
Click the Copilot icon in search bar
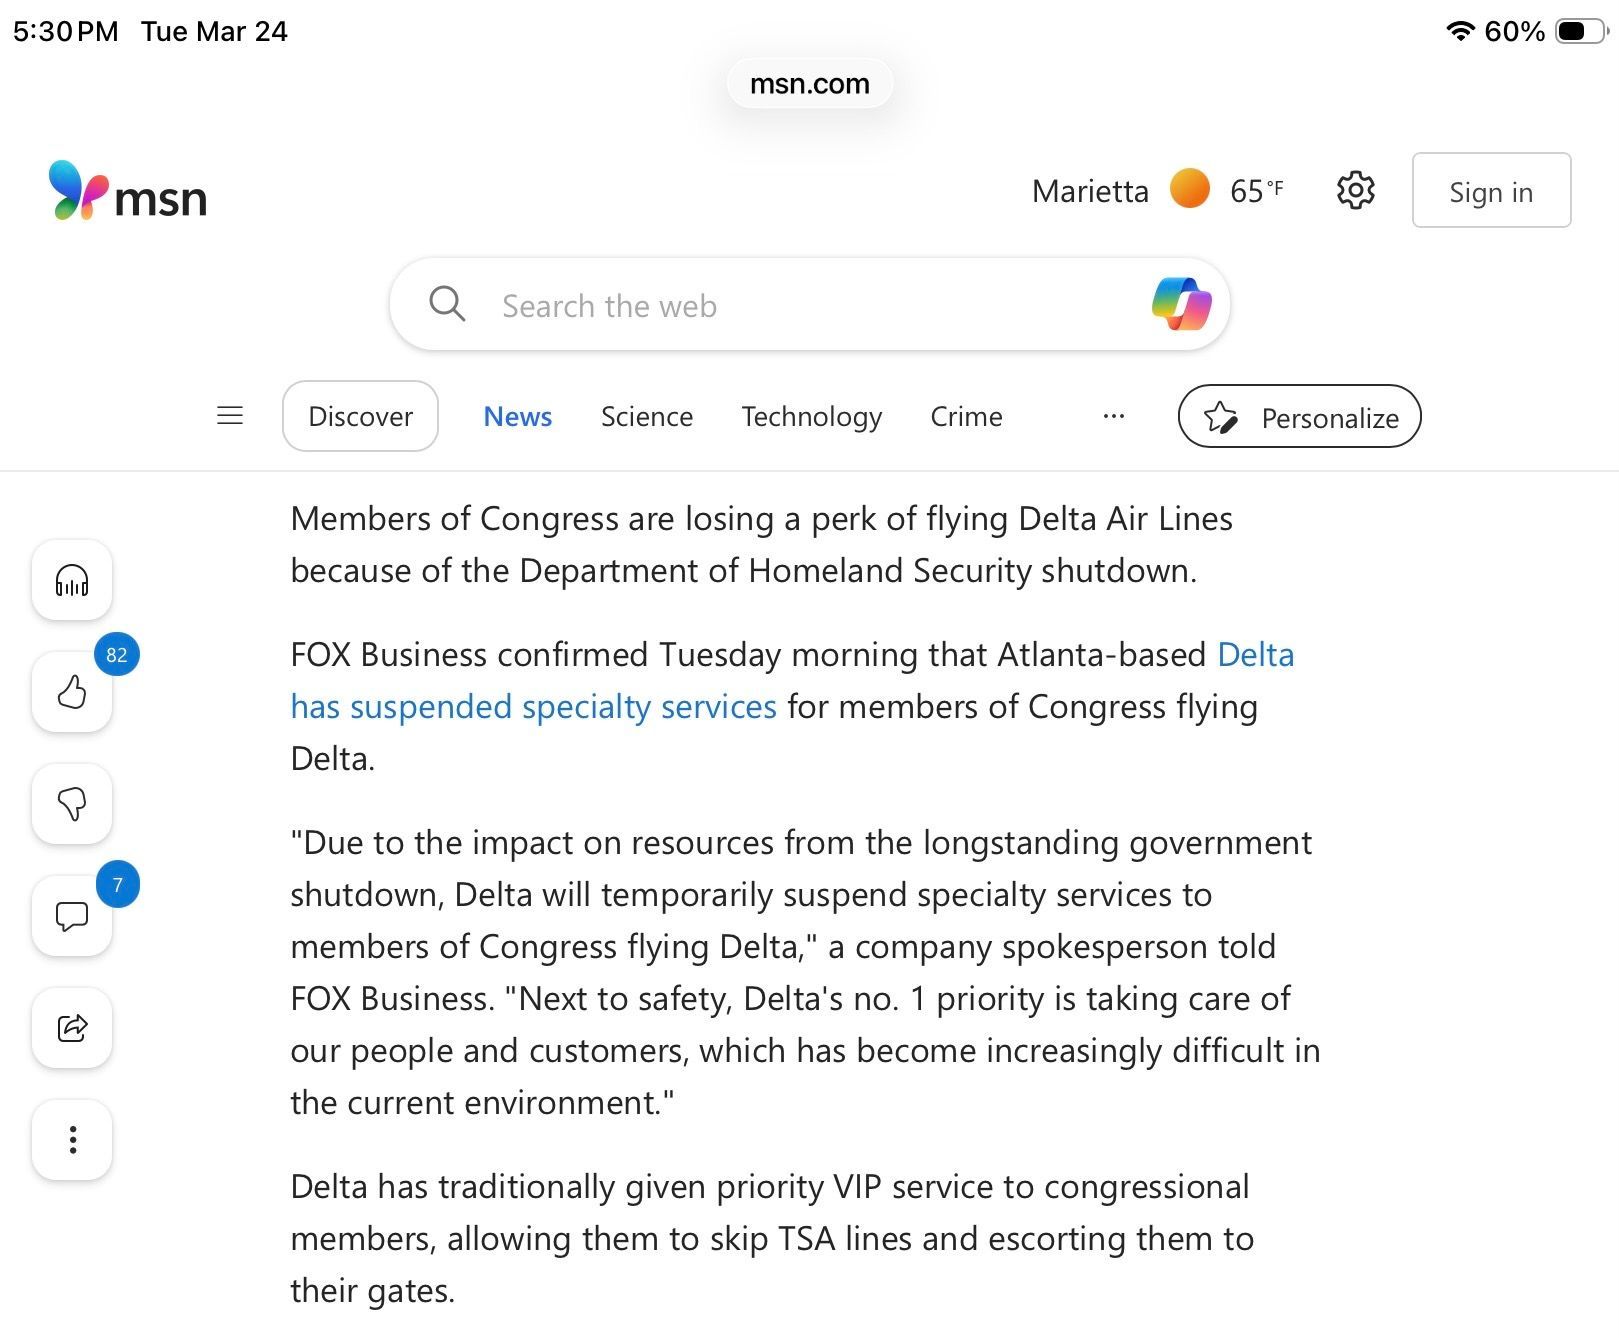coord(1181,304)
